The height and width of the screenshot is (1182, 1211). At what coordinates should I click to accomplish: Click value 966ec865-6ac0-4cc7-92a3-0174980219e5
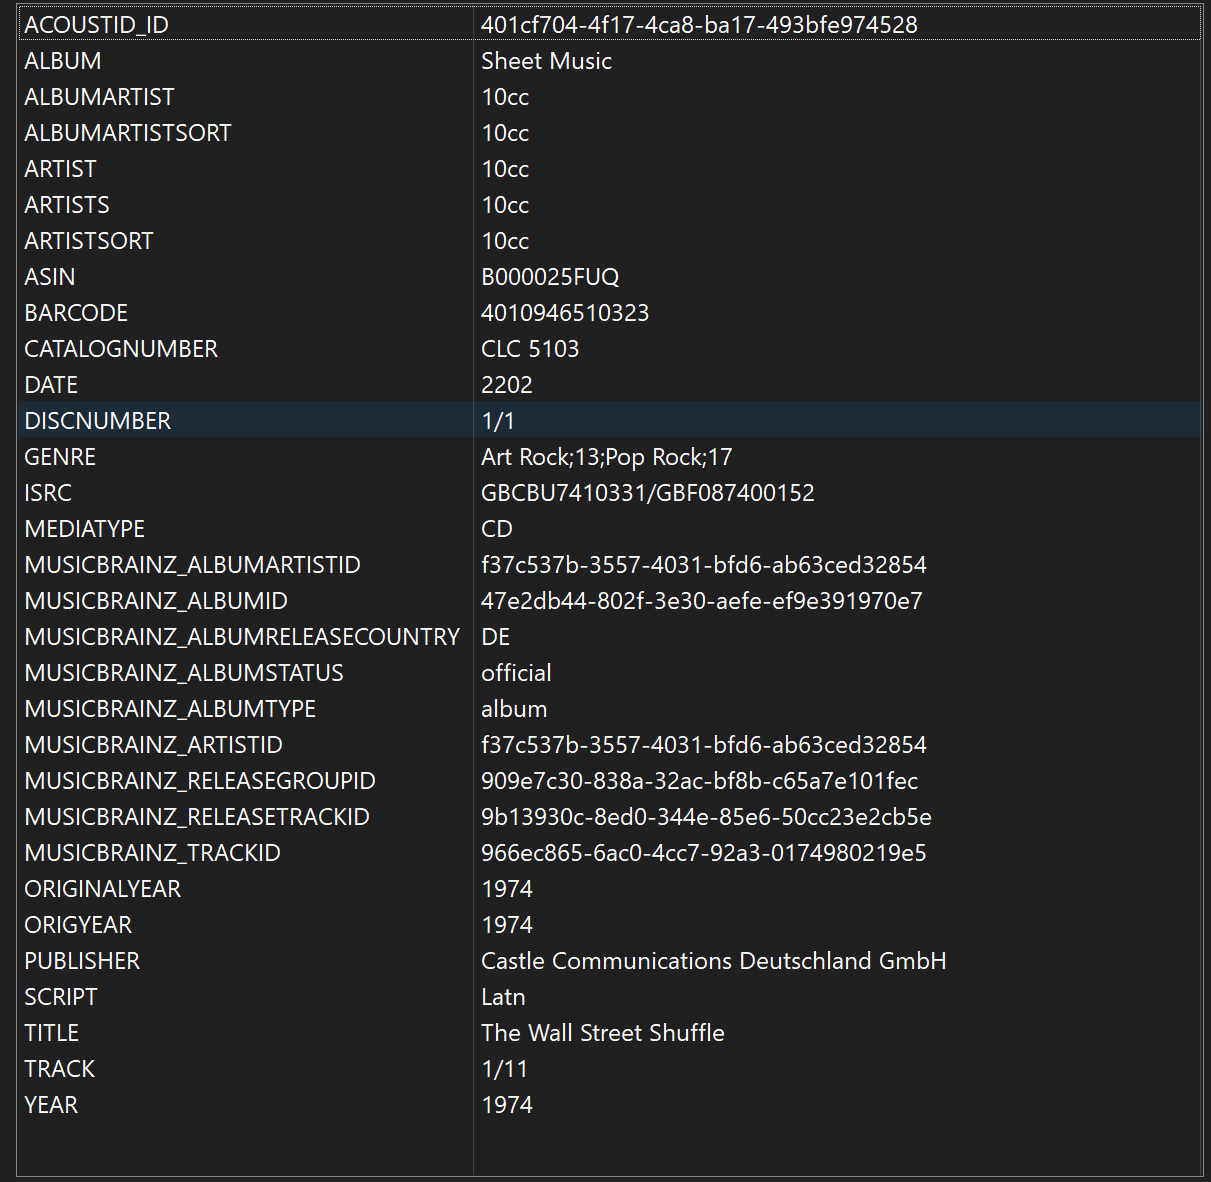coord(704,853)
